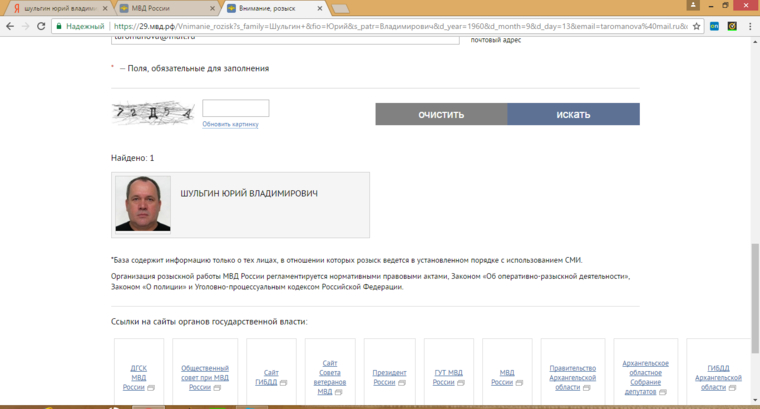Click the 'Надежный' secure label
Viewport: 760px width, 409px height.
(x=85, y=26)
